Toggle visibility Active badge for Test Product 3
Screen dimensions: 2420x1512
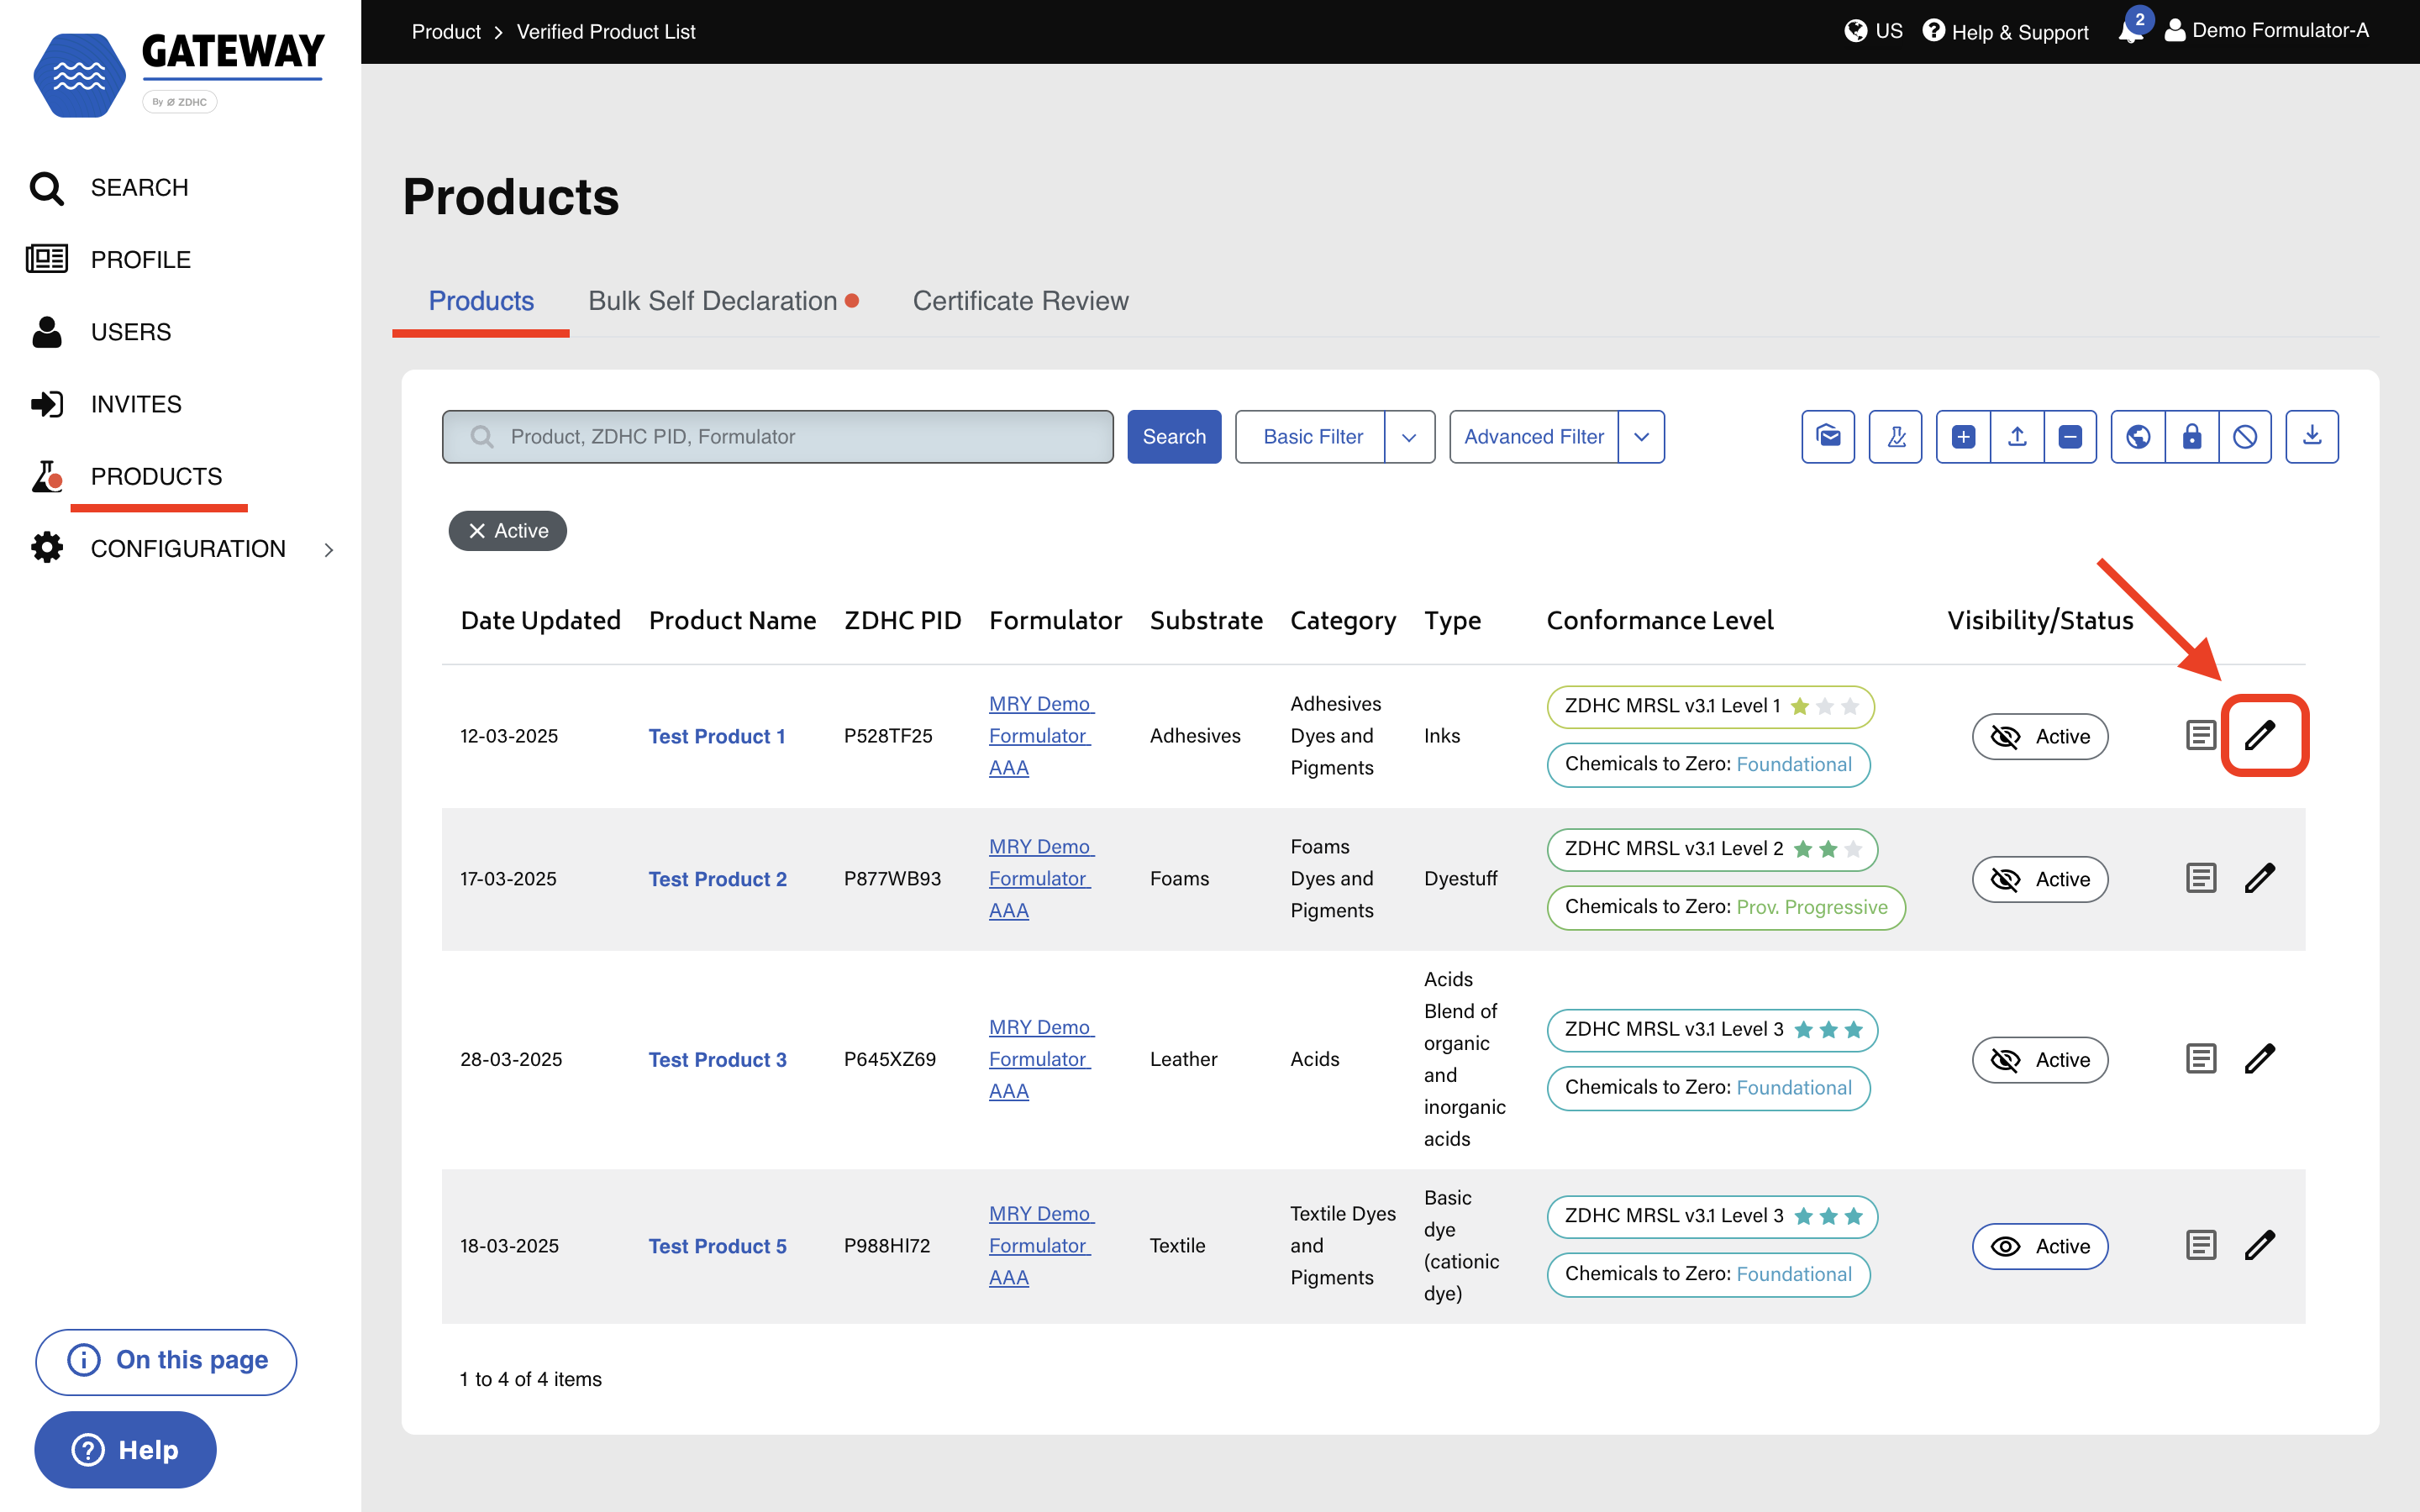[x=2040, y=1060]
